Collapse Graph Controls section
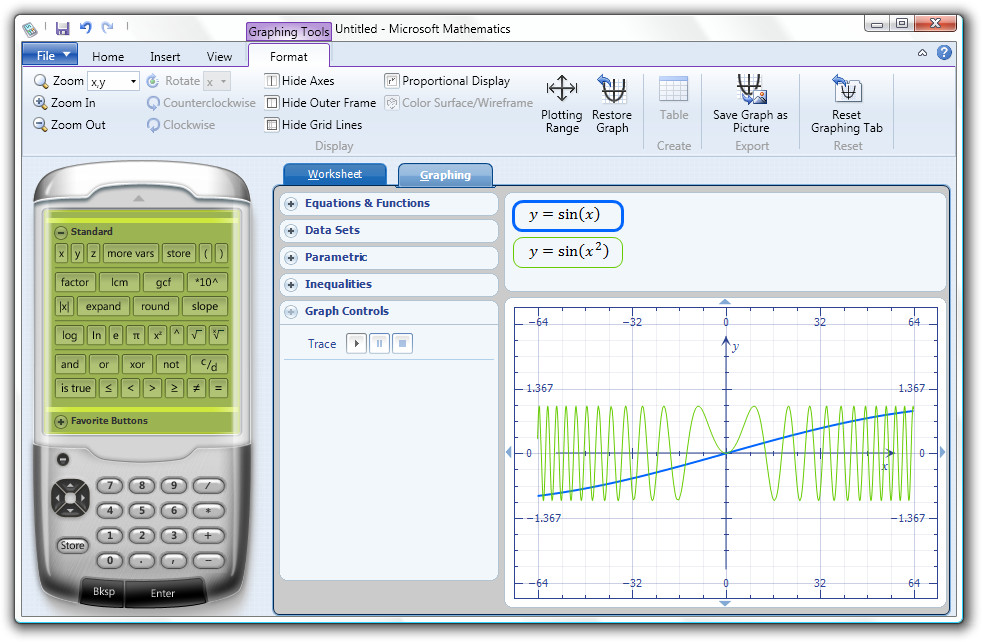The width and height of the screenshot is (982, 642). [291, 311]
